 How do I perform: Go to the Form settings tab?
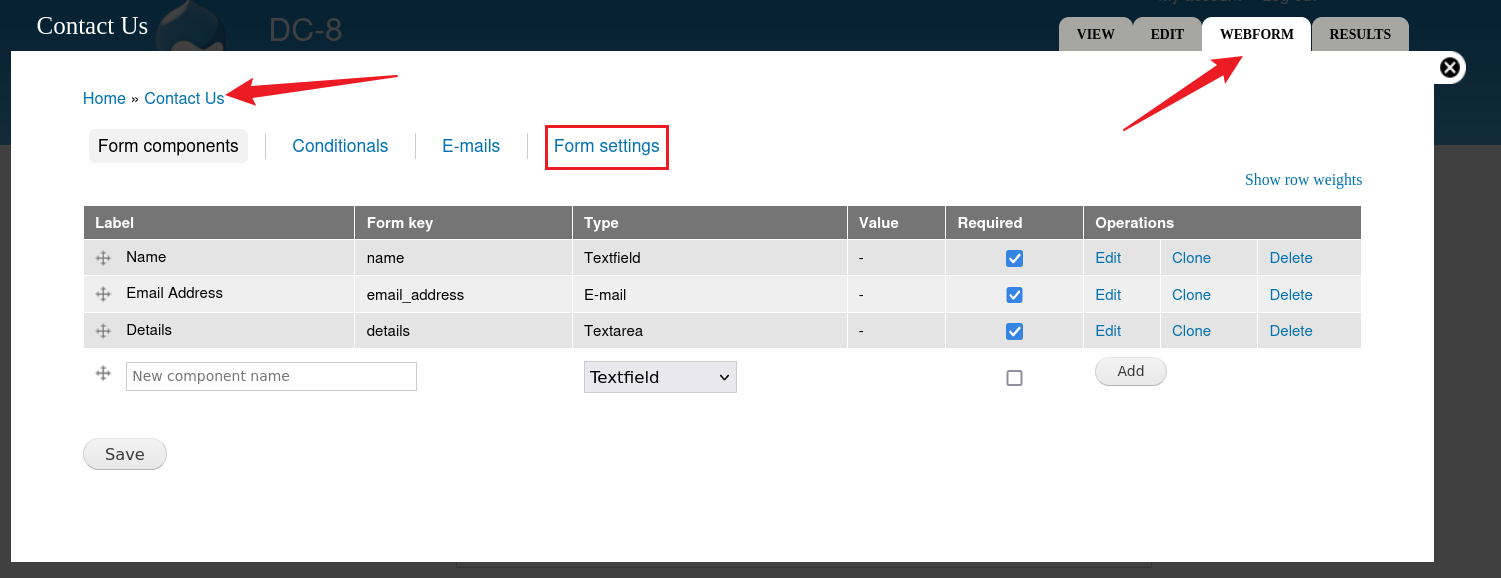(x=606, y=146)
